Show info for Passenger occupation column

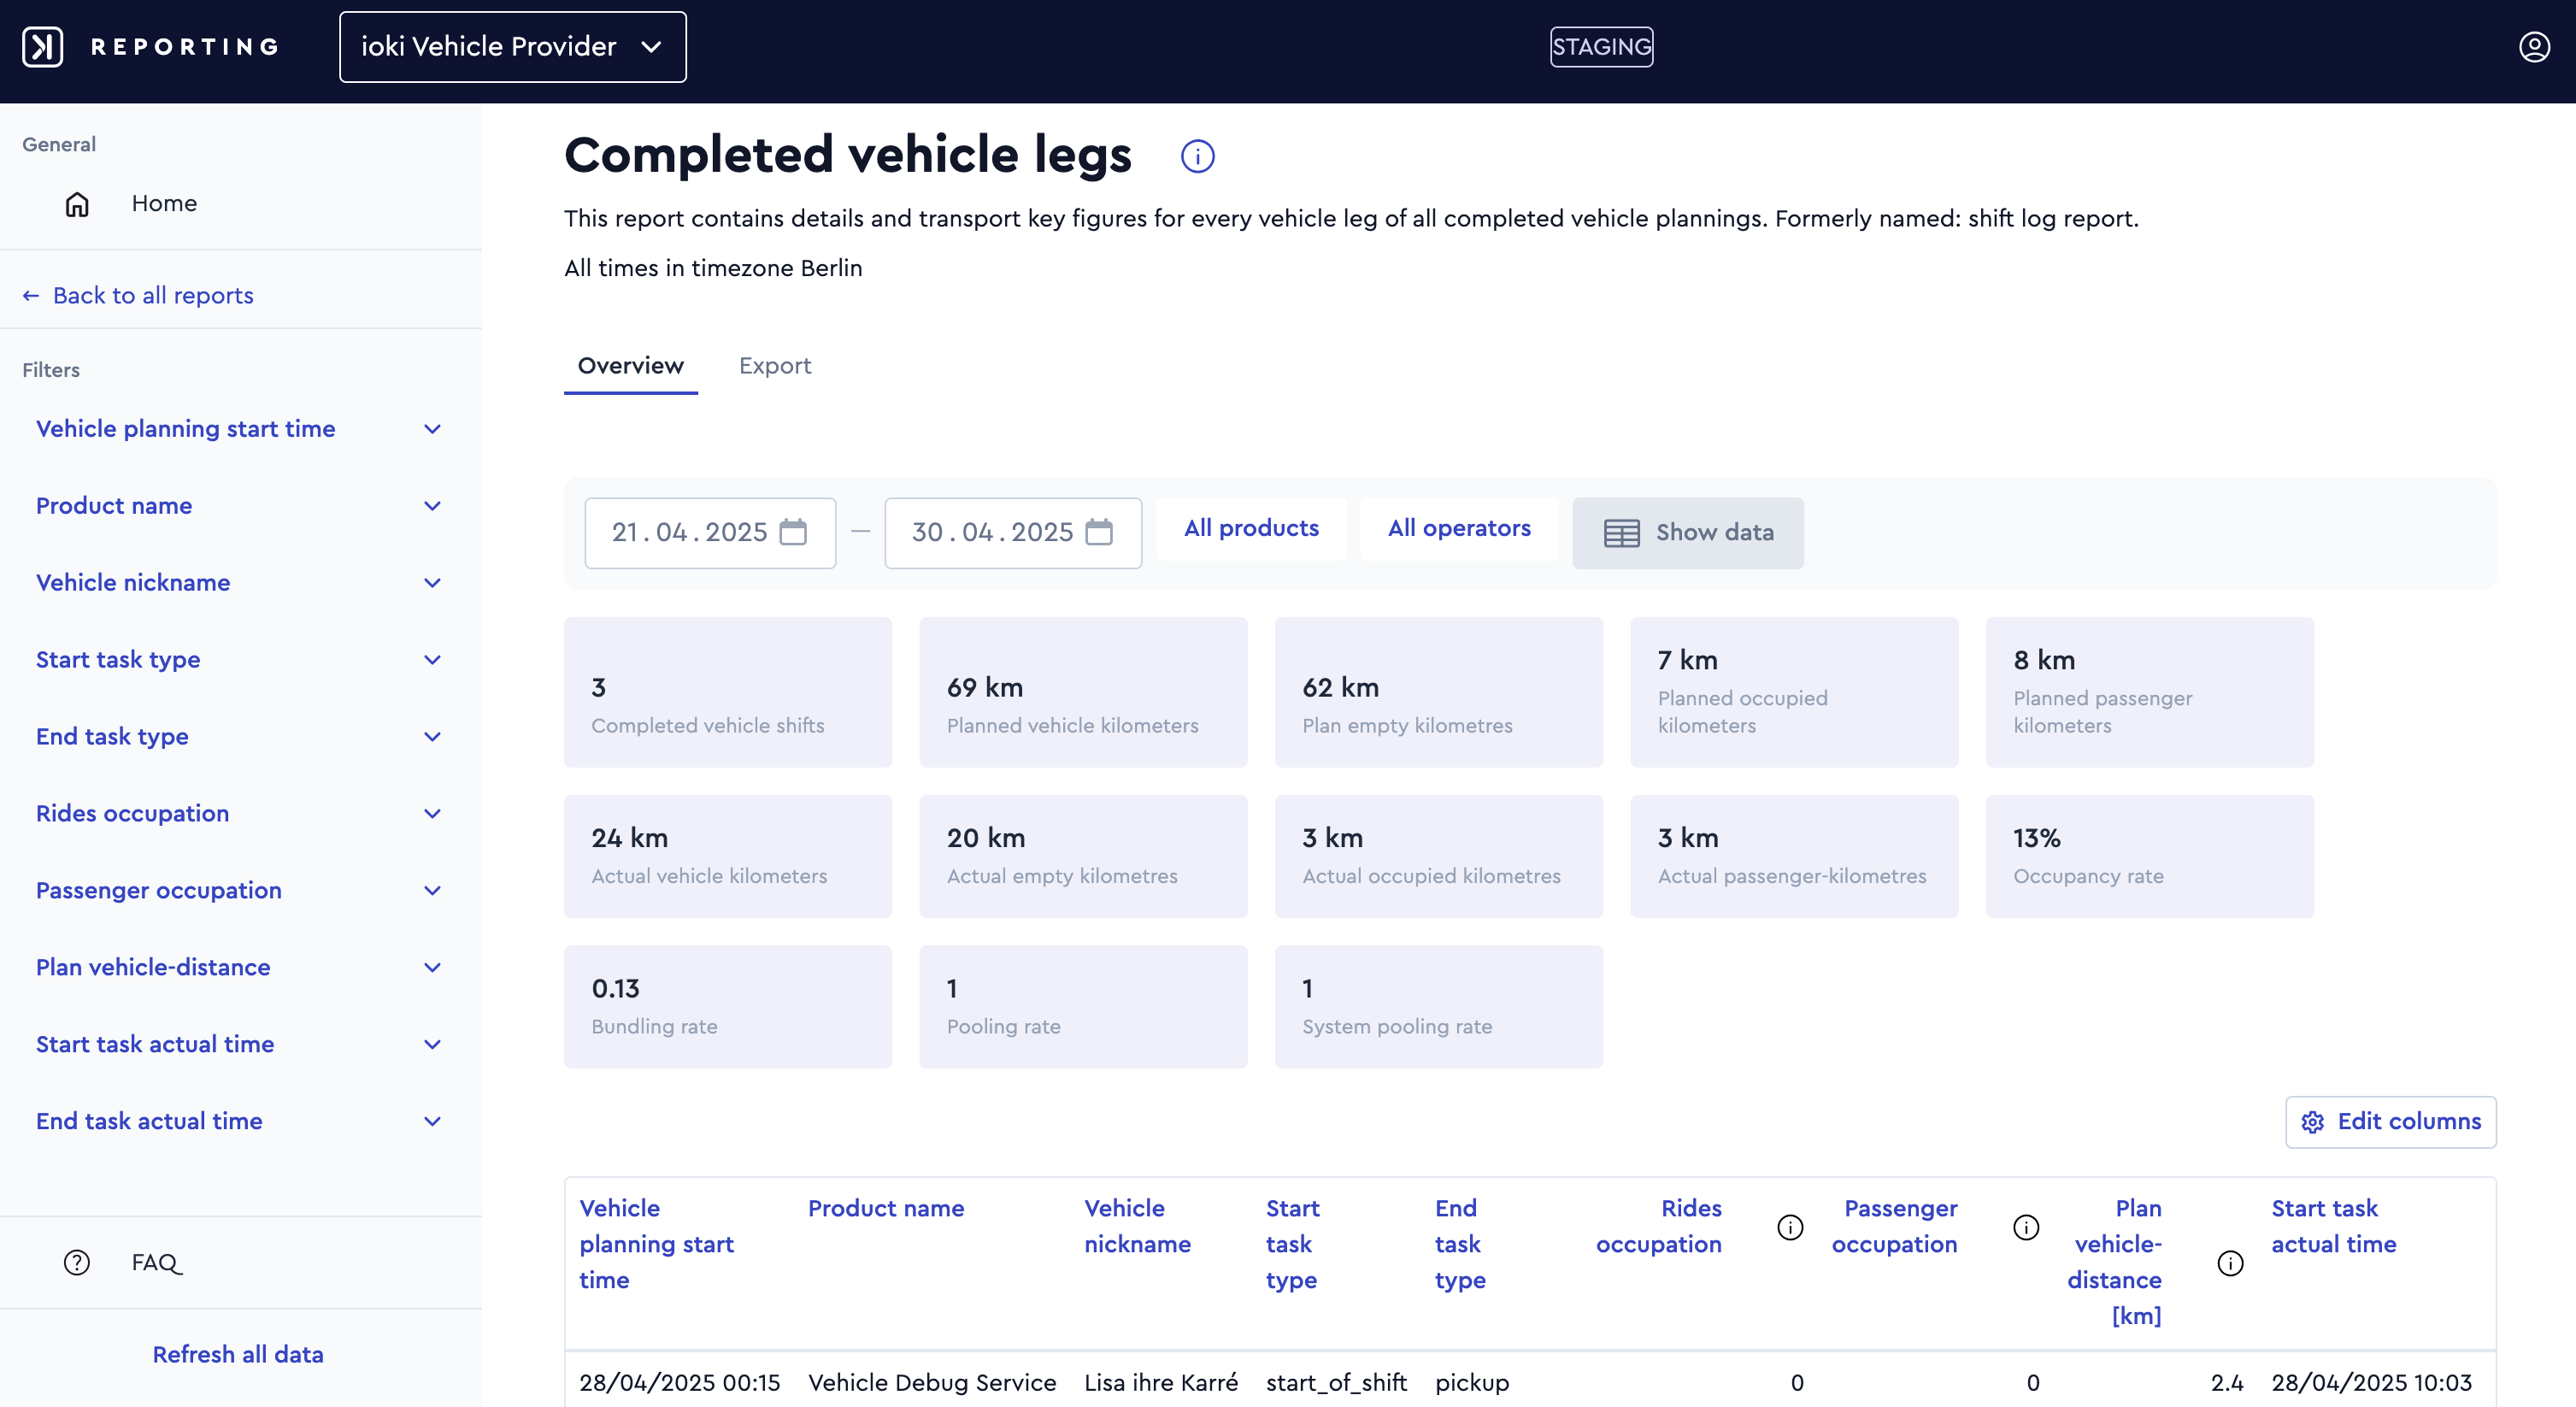point(2026,1227)
